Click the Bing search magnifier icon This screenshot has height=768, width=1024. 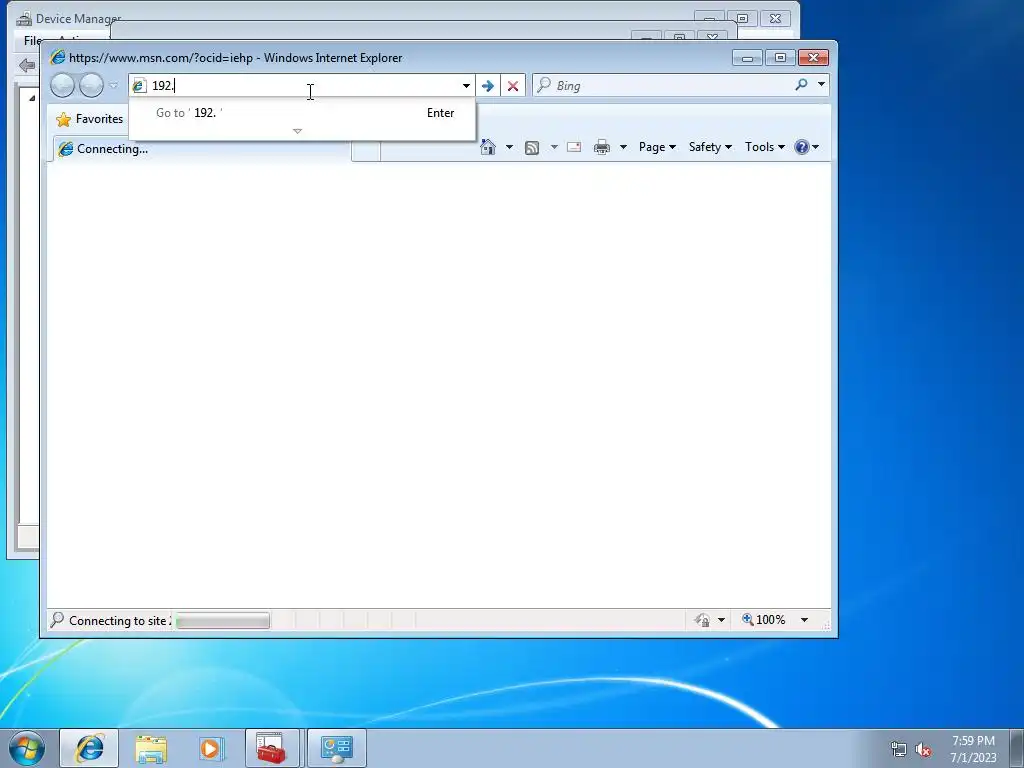pyautogui.click(x=801, y=85)
